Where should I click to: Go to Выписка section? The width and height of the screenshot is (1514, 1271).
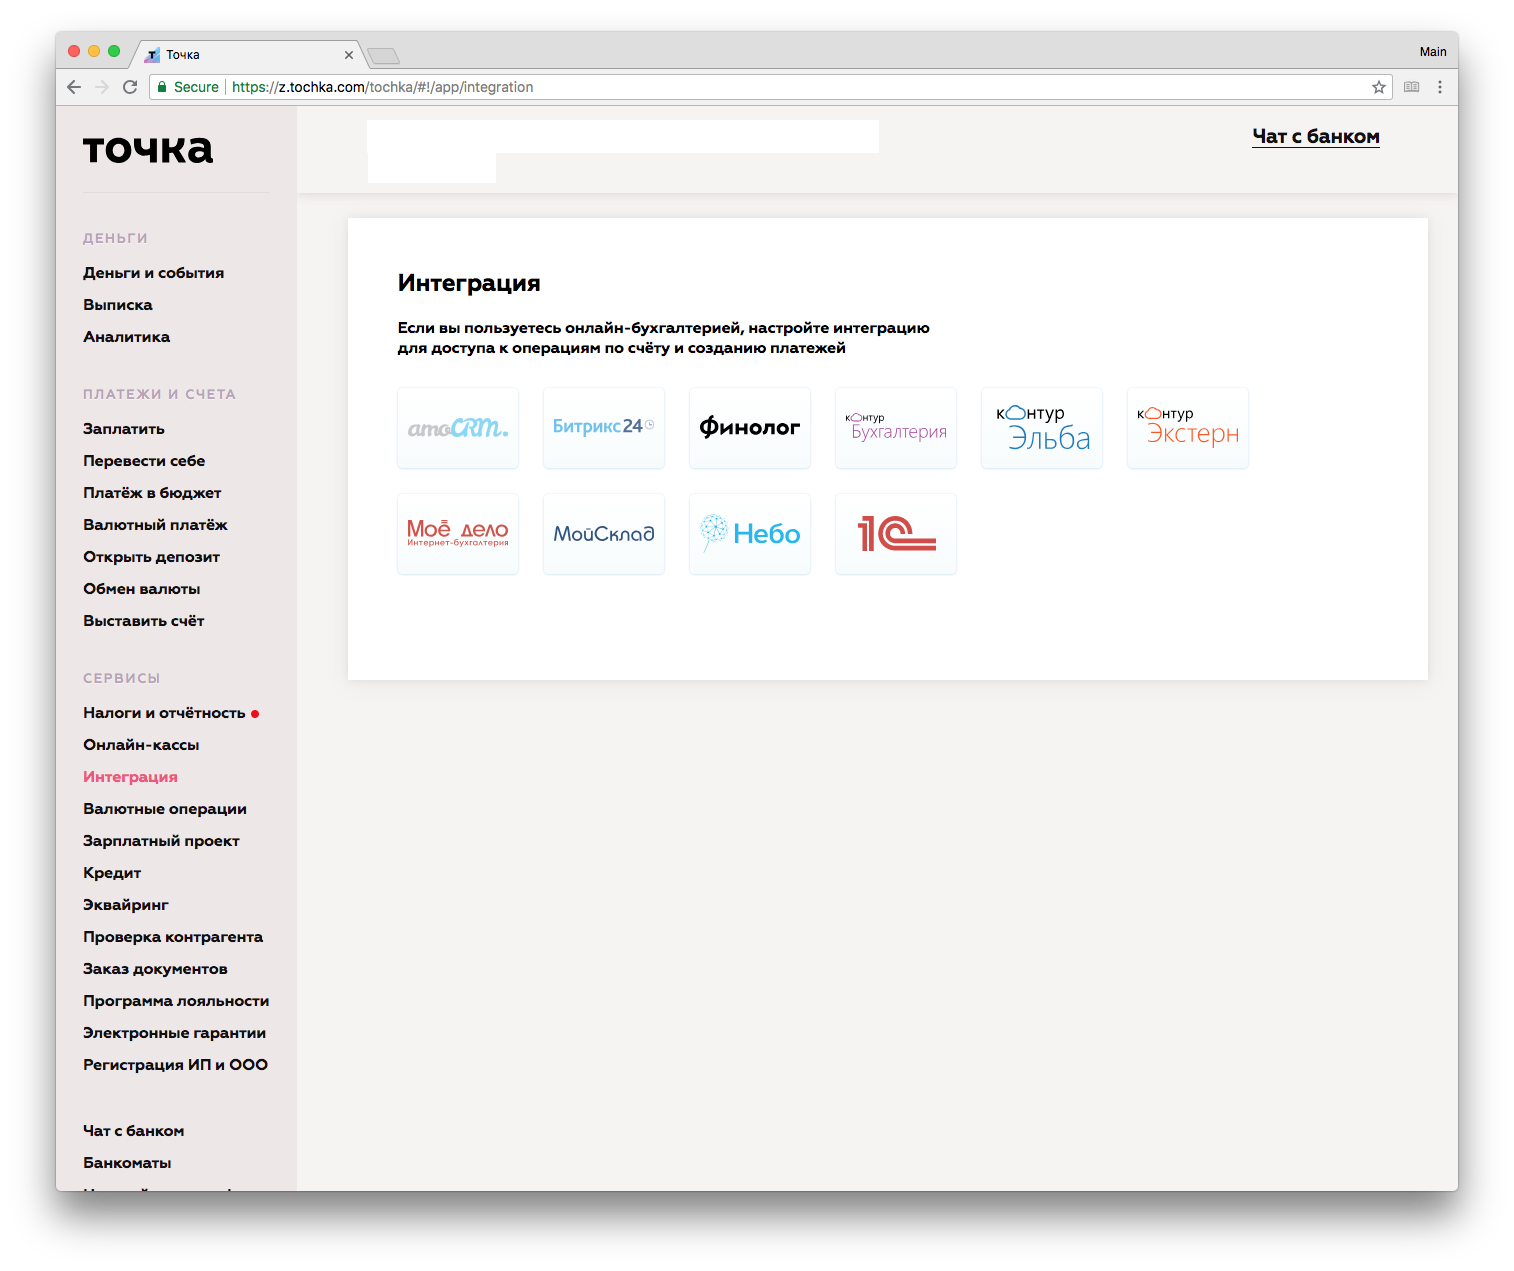point(118,305)
